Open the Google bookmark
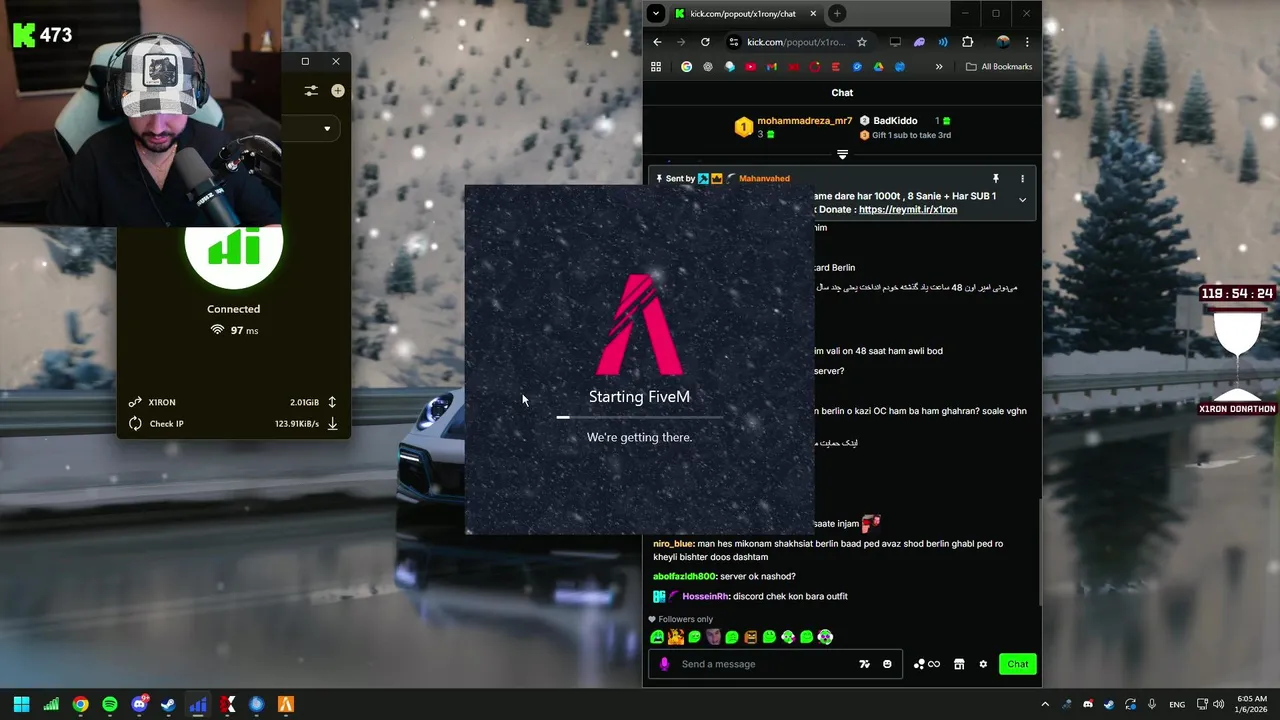1280x720 pixels. tap(686, 67)
